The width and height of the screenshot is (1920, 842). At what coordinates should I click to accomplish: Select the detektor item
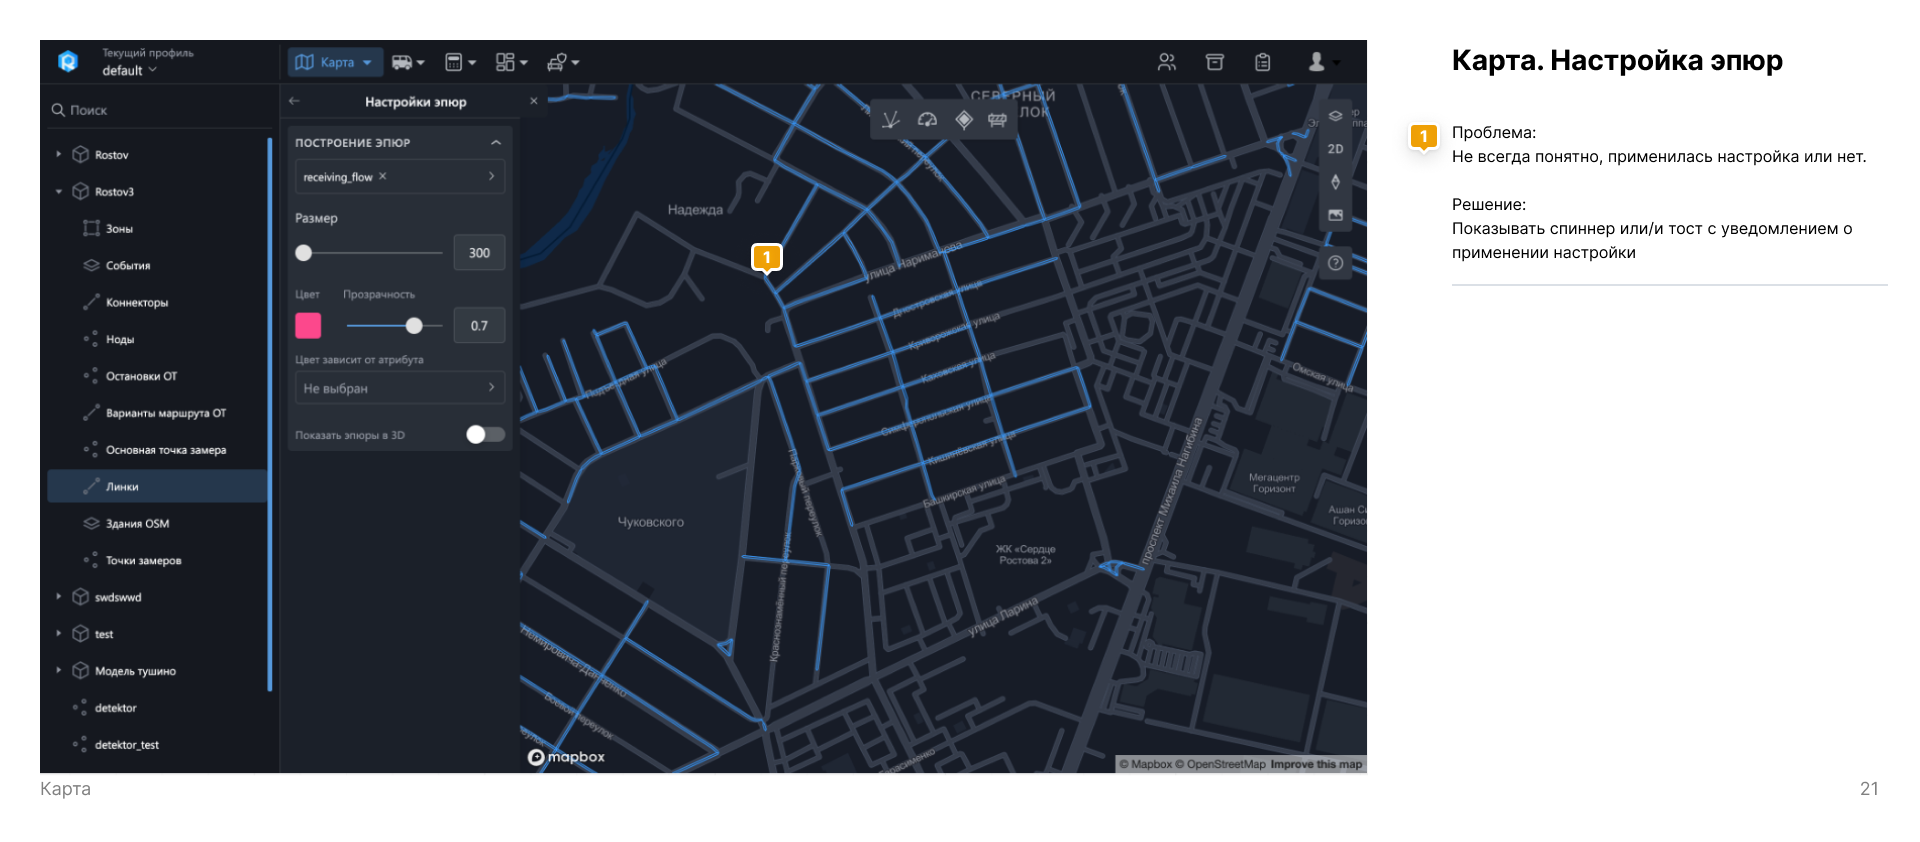click(115, 708)
